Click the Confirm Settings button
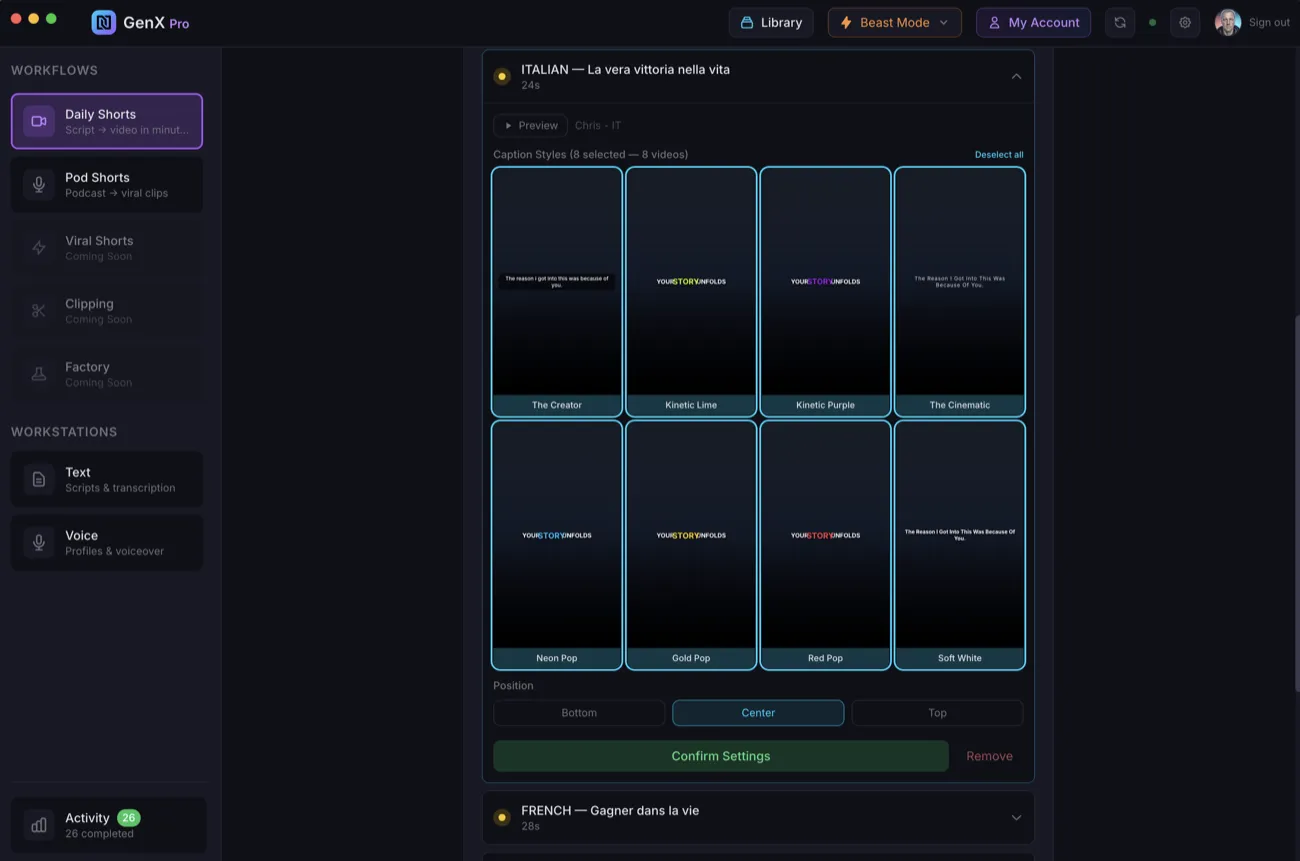Viewport: 1300px width, 861px height. [x=721, y=756]
